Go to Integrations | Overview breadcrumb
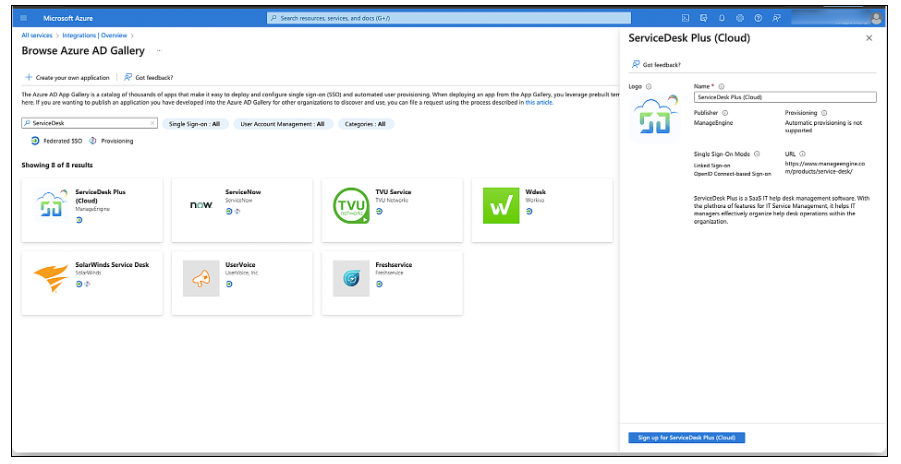This screenshot has height=464, width=901. tap(95, 36)
